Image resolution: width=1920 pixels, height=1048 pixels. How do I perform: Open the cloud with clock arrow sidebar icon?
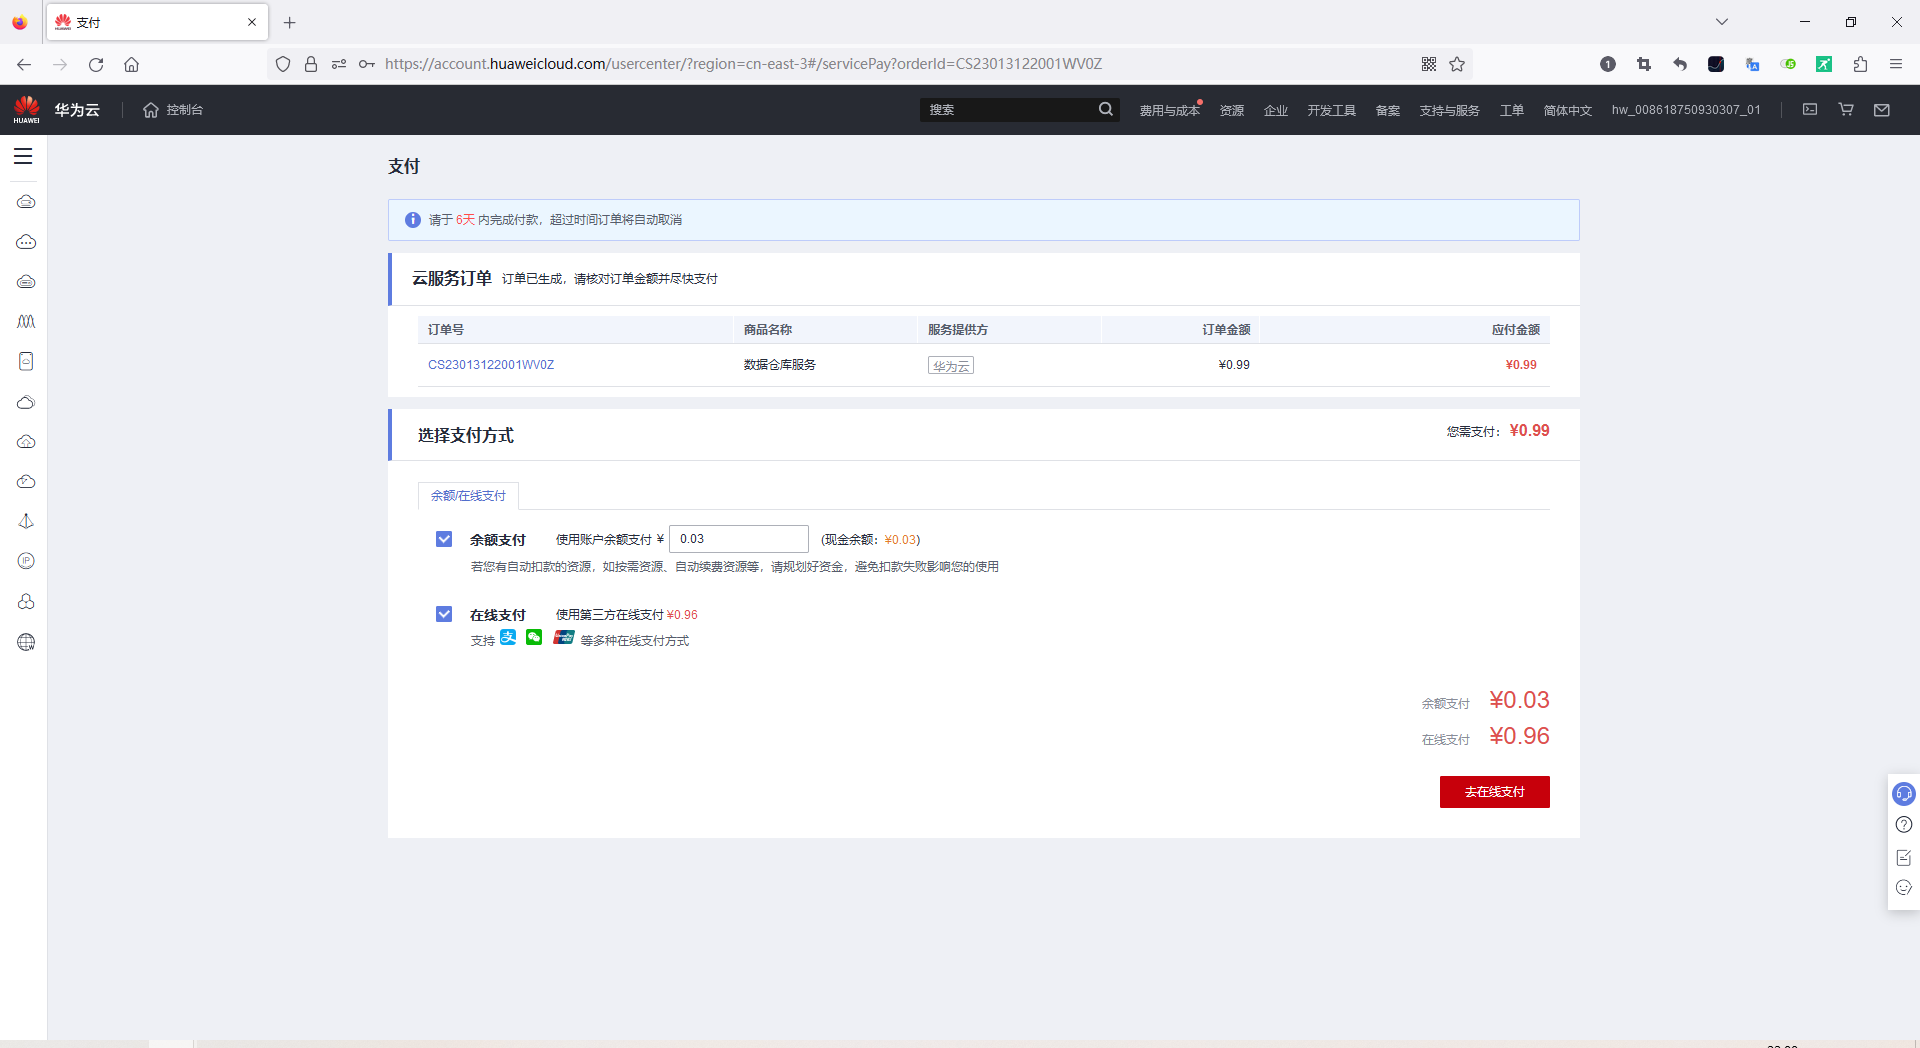pyautogui.click(x=26, y=482)
